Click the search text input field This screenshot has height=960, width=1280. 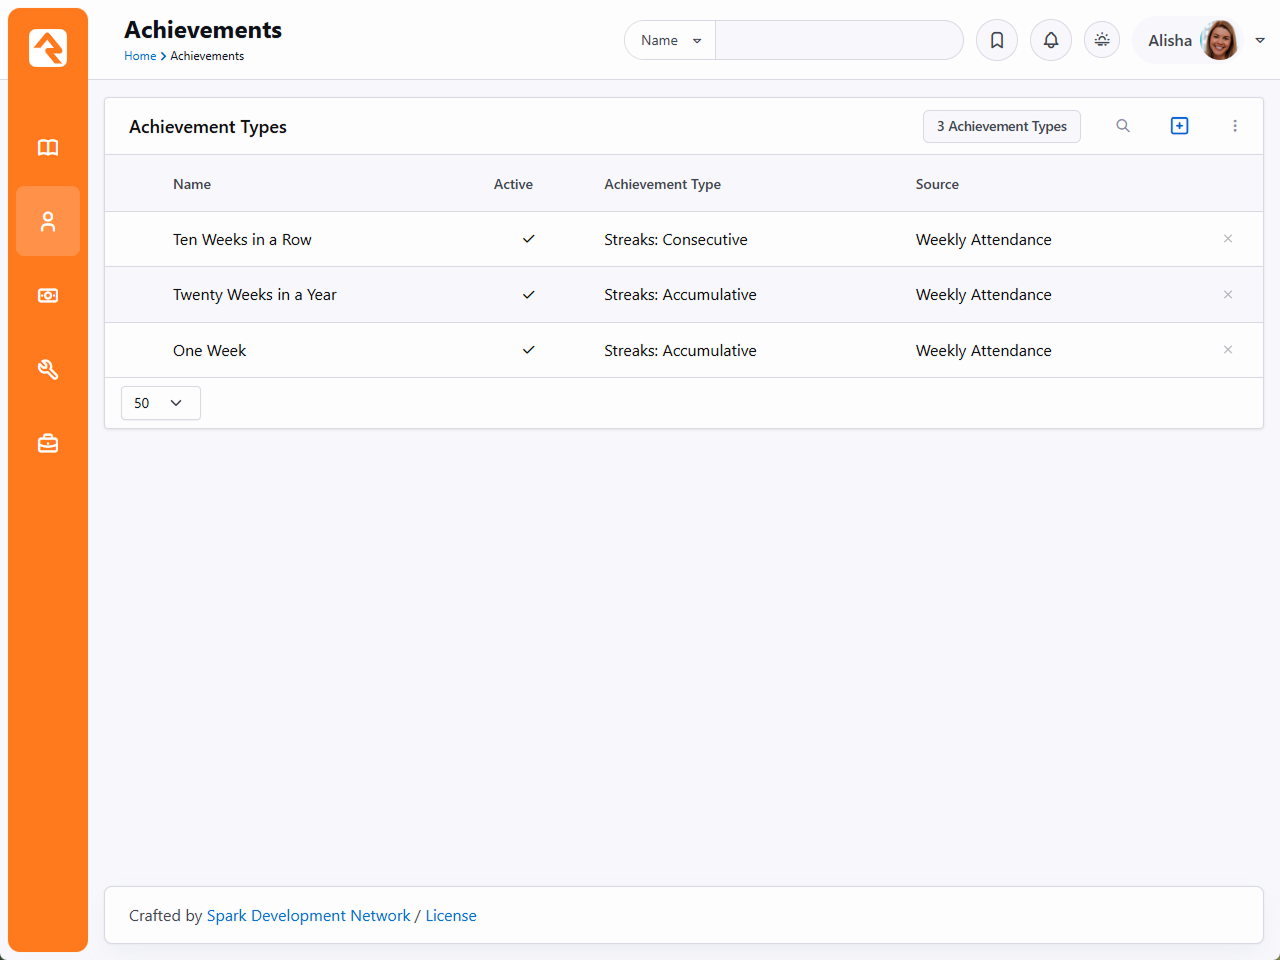point(838,40)
